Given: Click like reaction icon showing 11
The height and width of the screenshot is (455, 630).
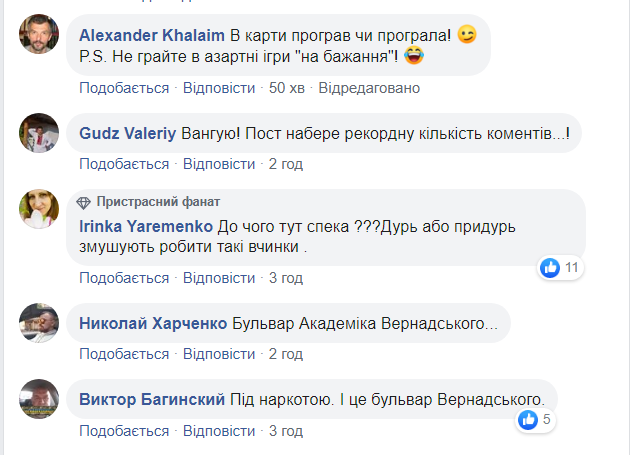Looking at the screenshot, I should coord(550,267).
